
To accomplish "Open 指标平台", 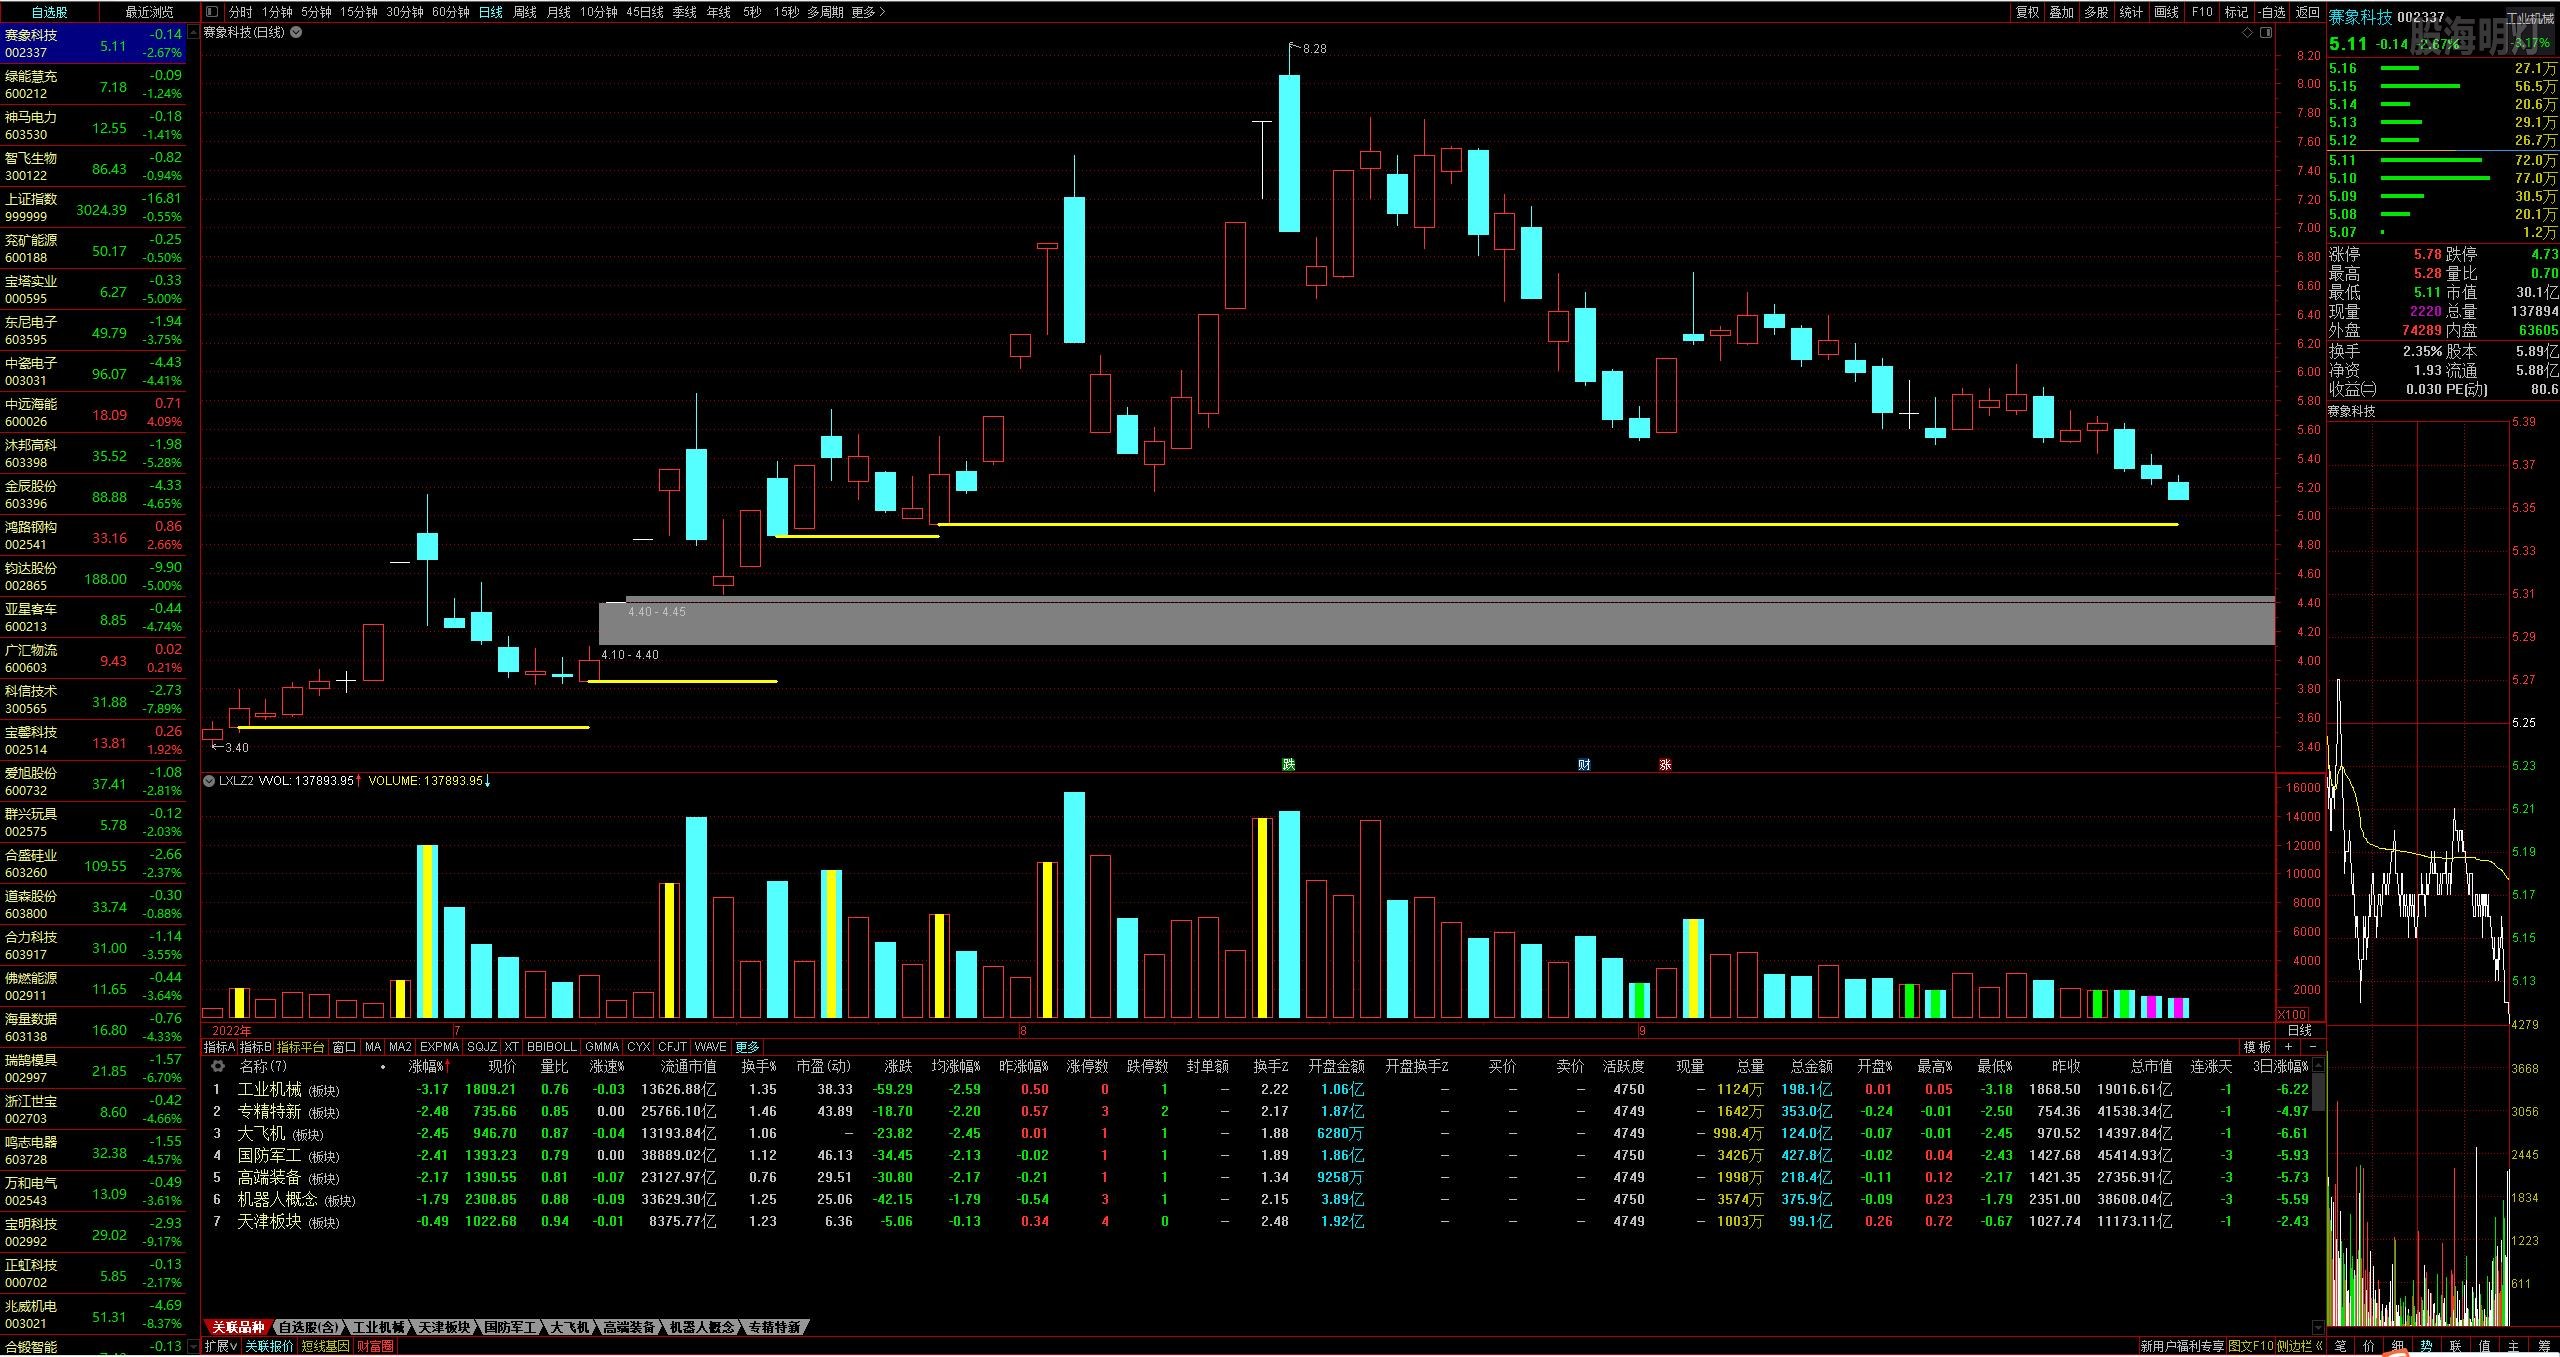I will [301, 1047].
